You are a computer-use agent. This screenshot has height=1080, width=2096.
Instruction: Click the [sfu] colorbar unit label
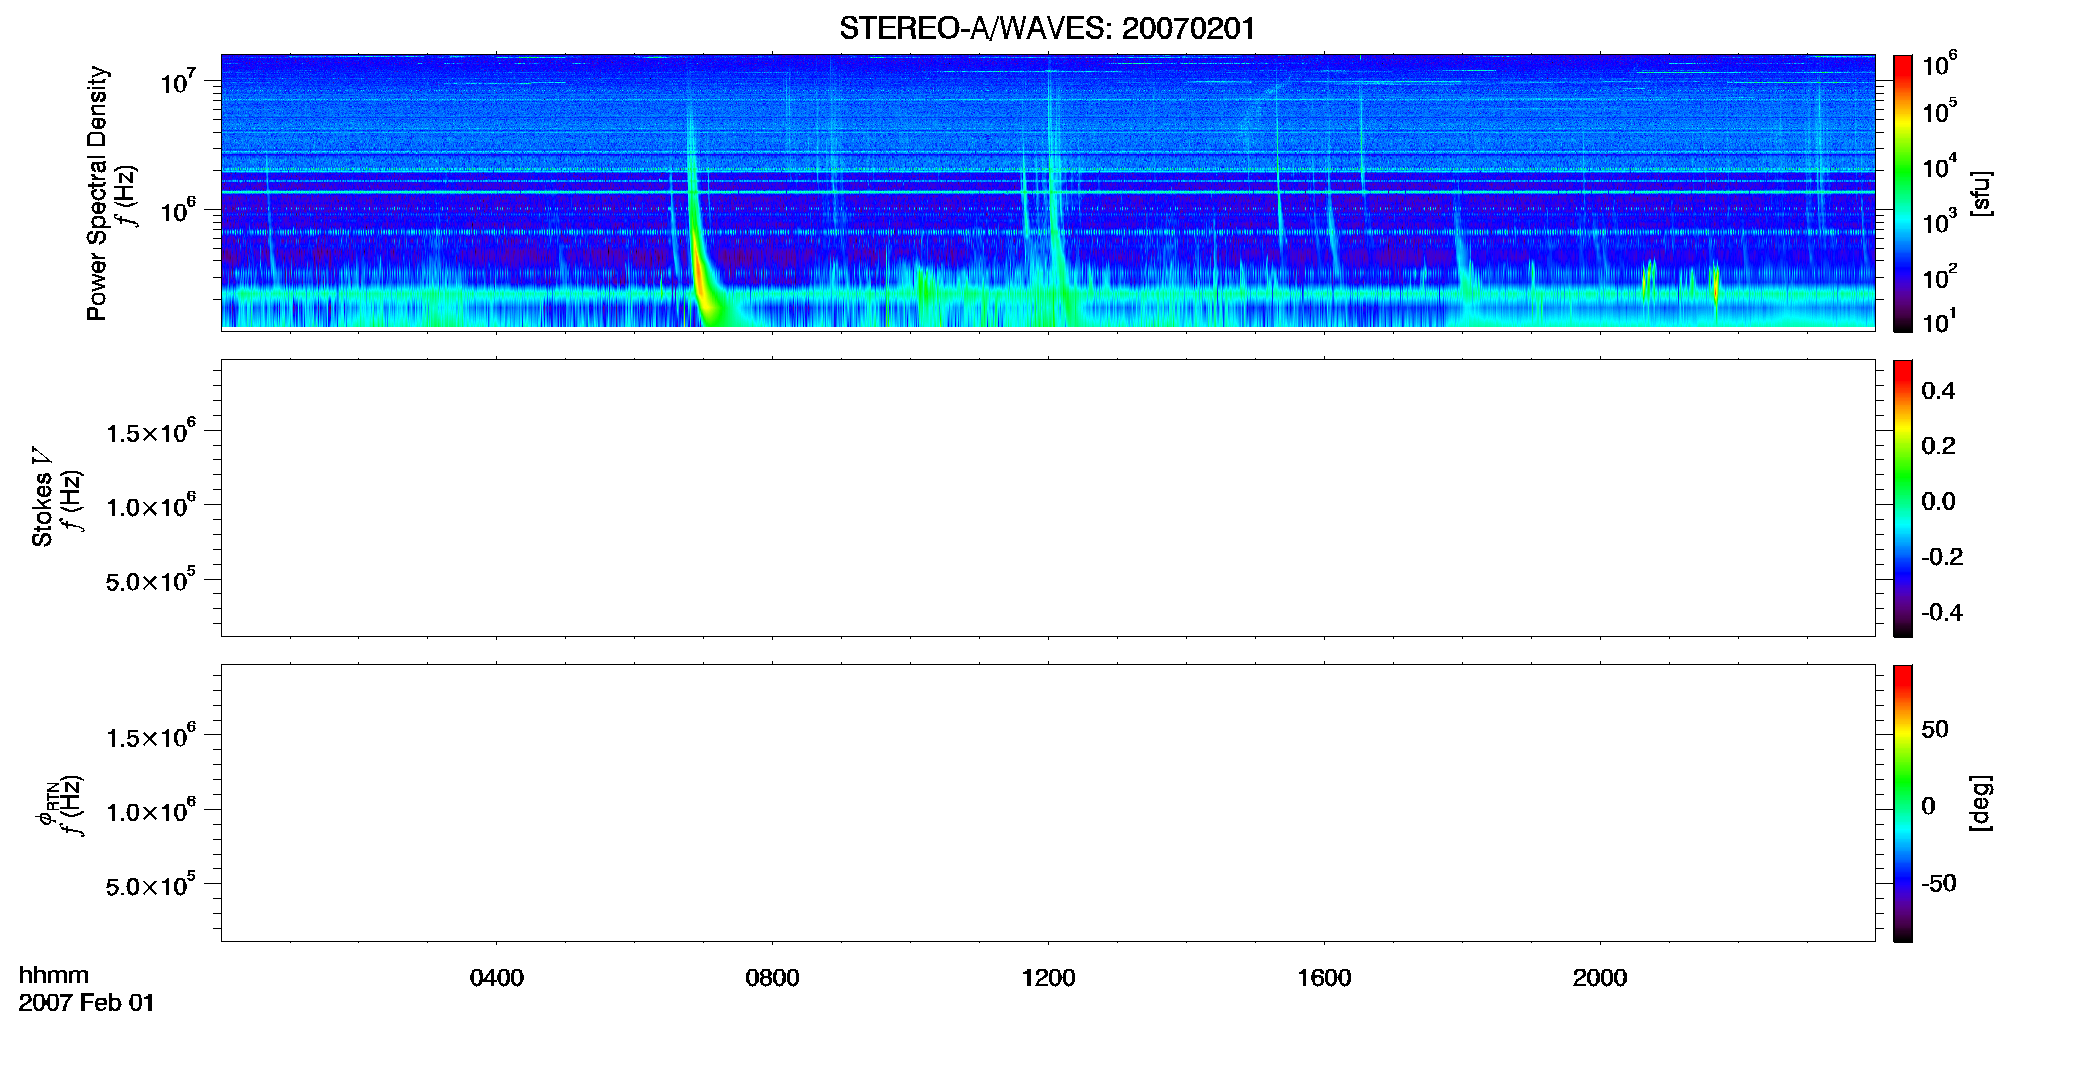coord(1981,193)
